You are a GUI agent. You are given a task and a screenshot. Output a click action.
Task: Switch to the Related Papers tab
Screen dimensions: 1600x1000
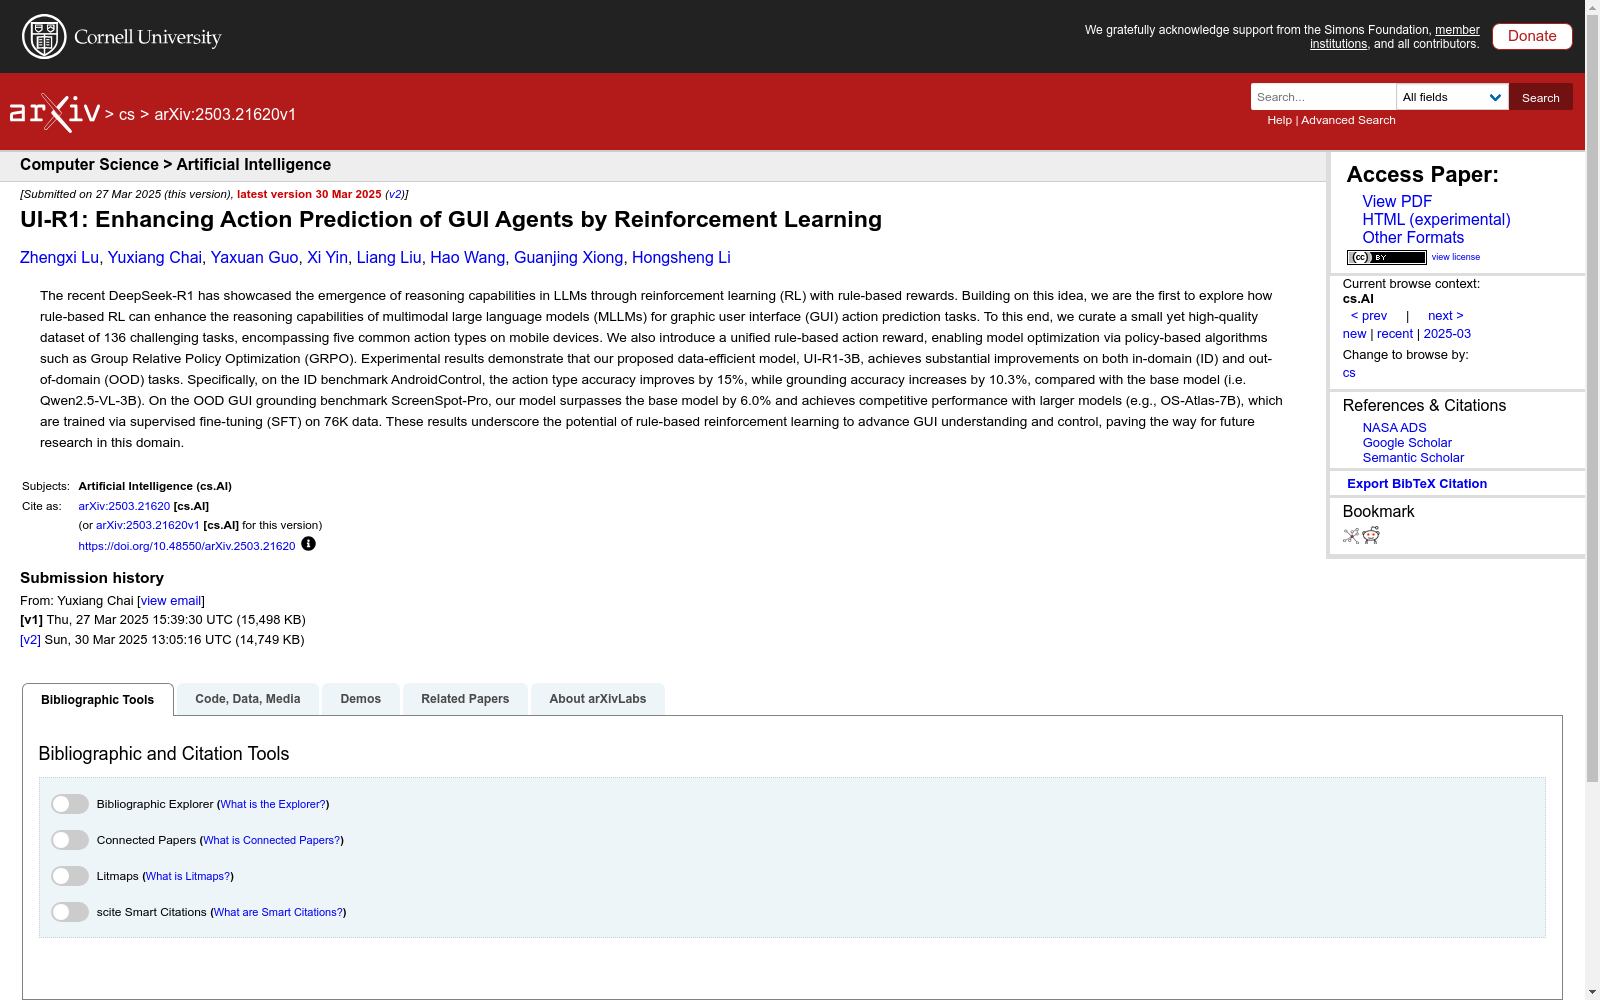(x=465, y=699)
